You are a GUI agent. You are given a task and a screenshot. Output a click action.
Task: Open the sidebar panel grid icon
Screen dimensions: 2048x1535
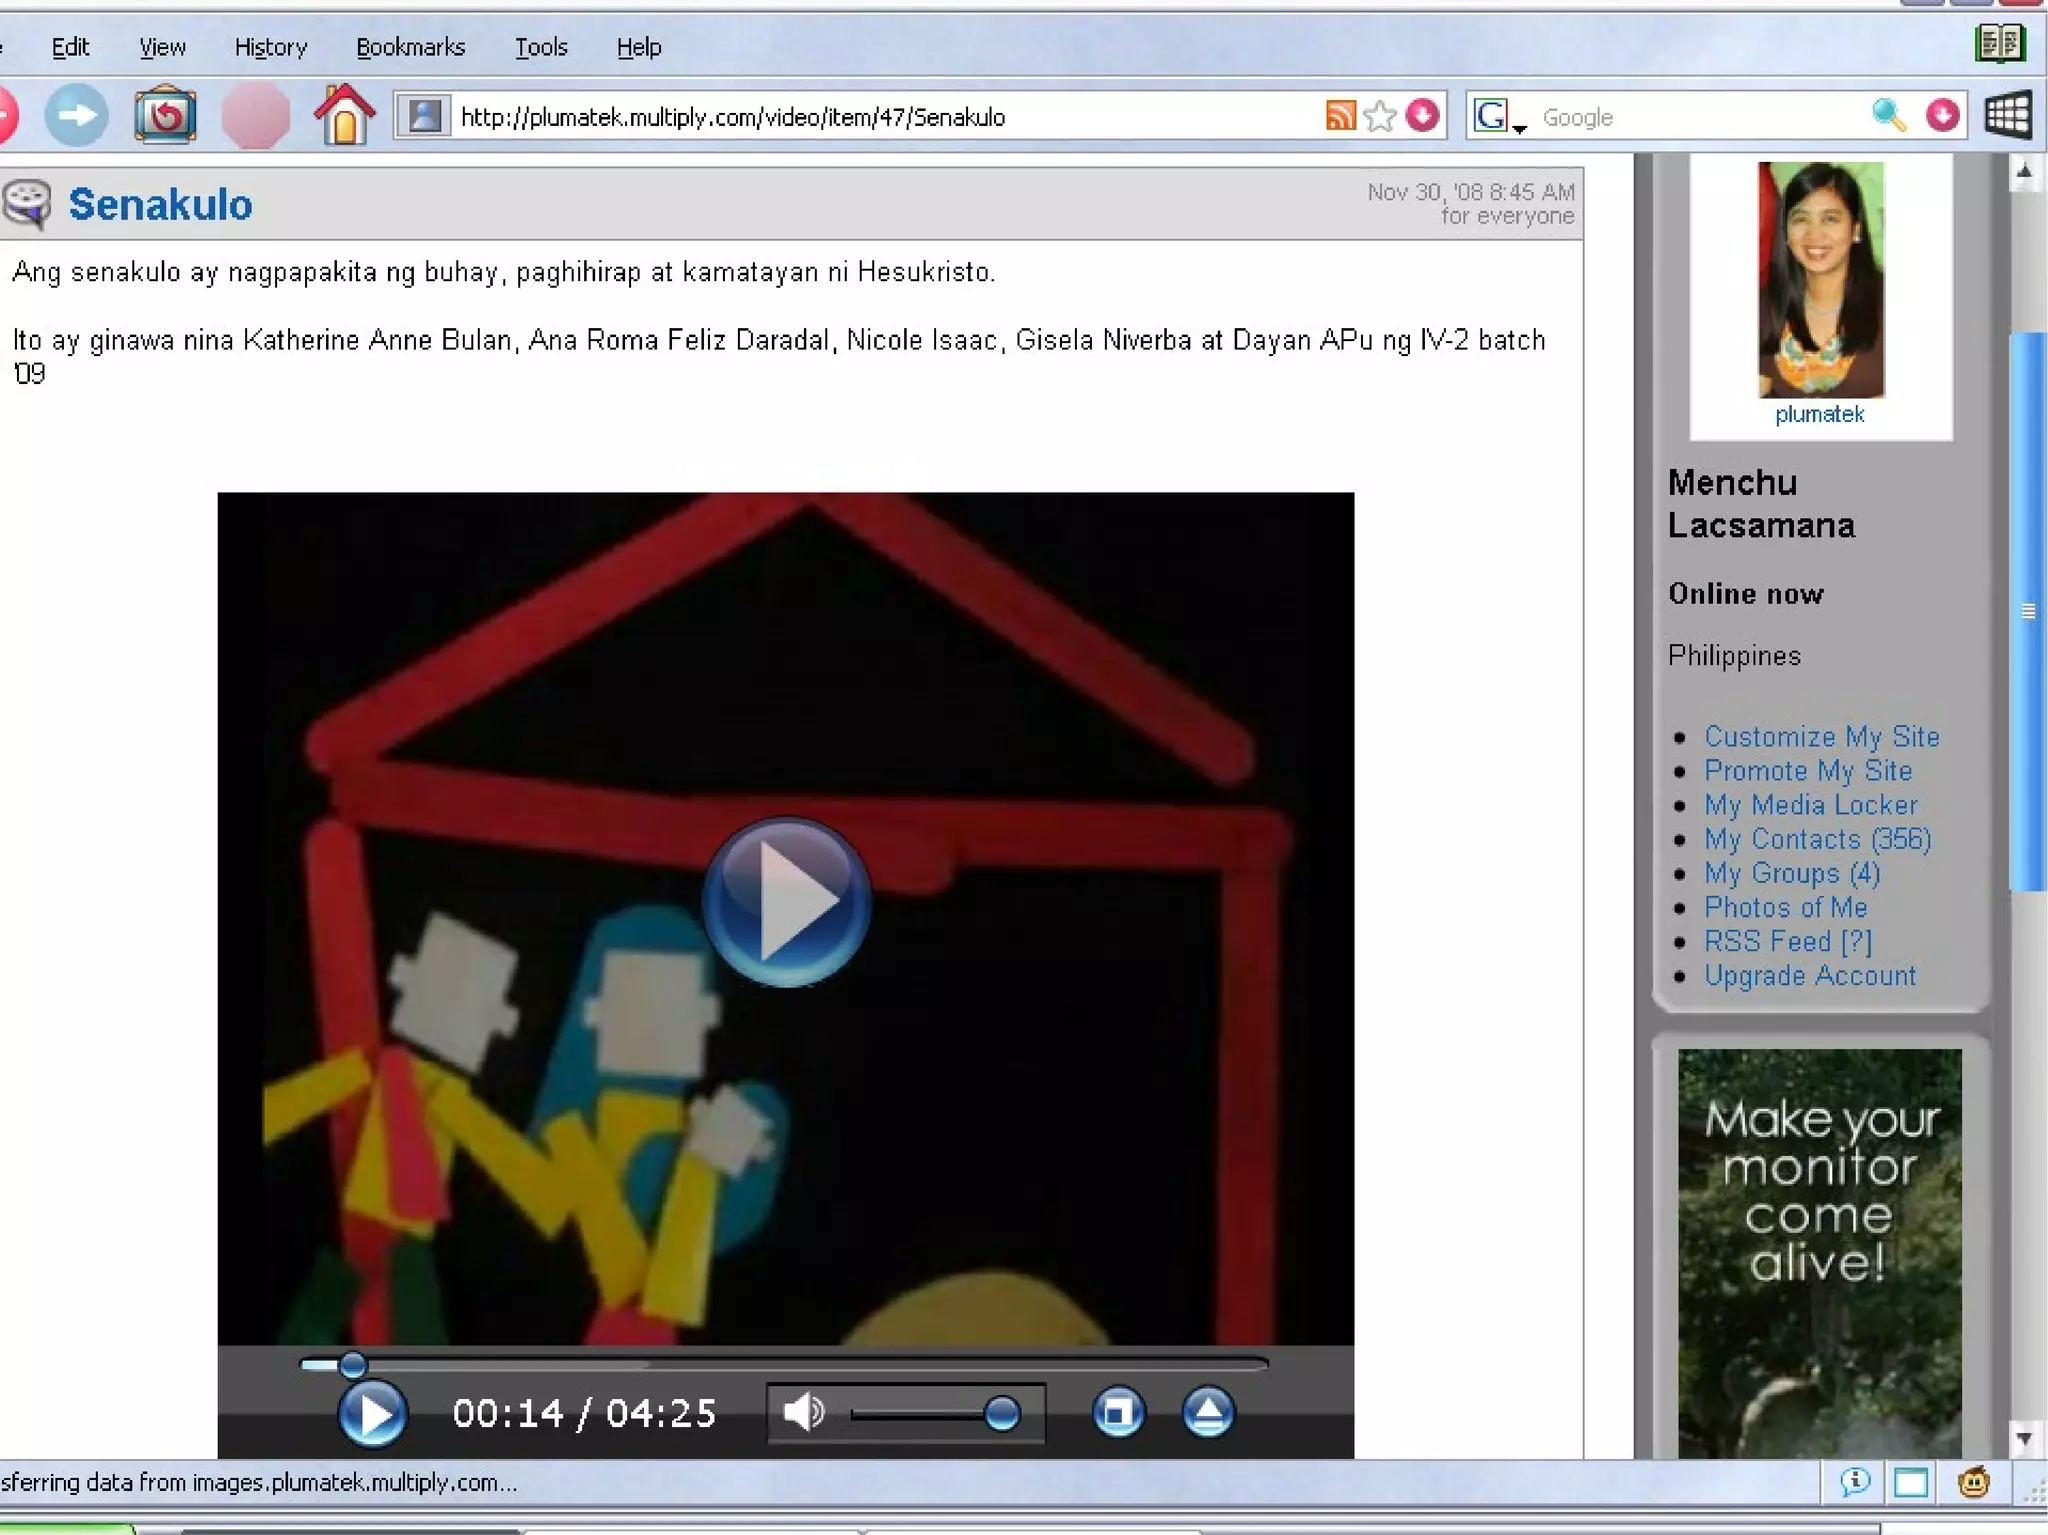(x=2007, y=116)
